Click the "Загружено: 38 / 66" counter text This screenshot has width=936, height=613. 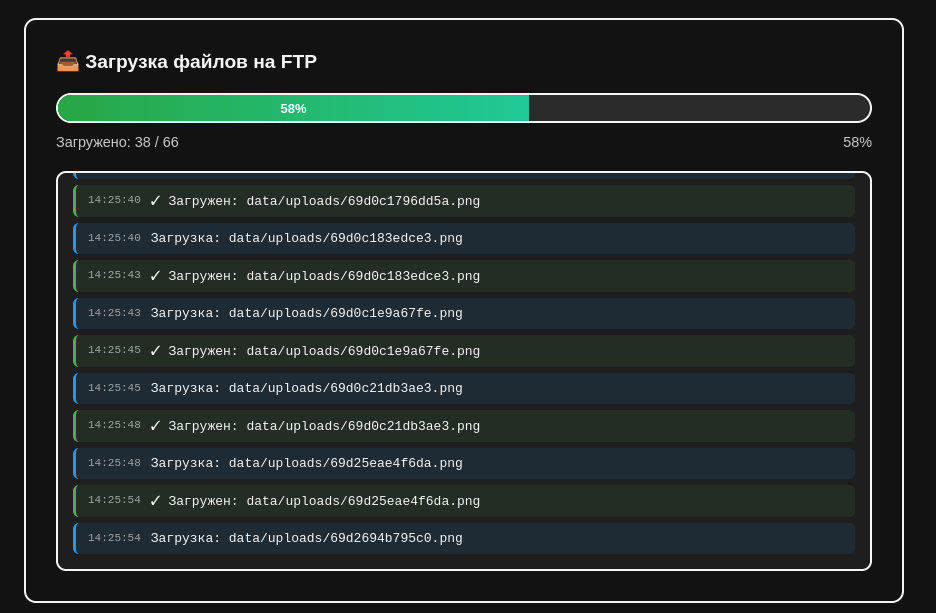click(x=117, y=142)
